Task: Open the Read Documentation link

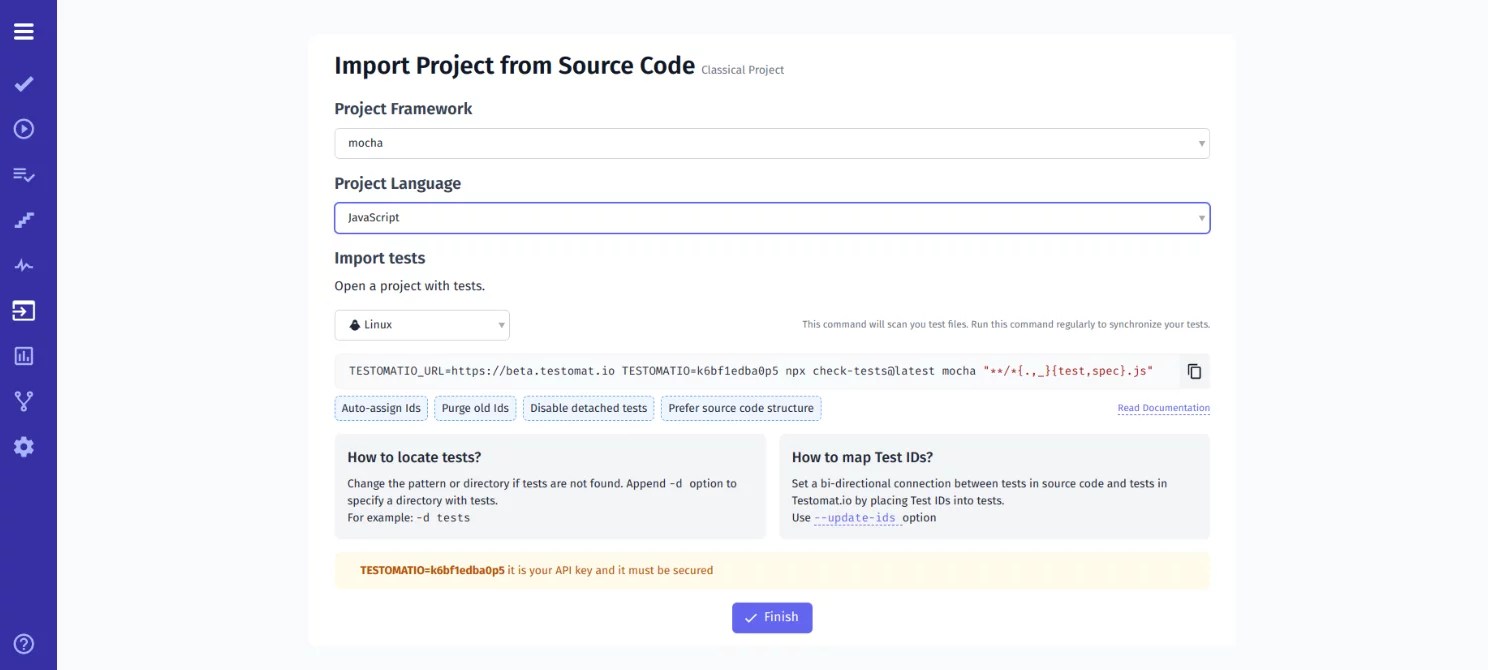Action: (x=1163, y=407)
